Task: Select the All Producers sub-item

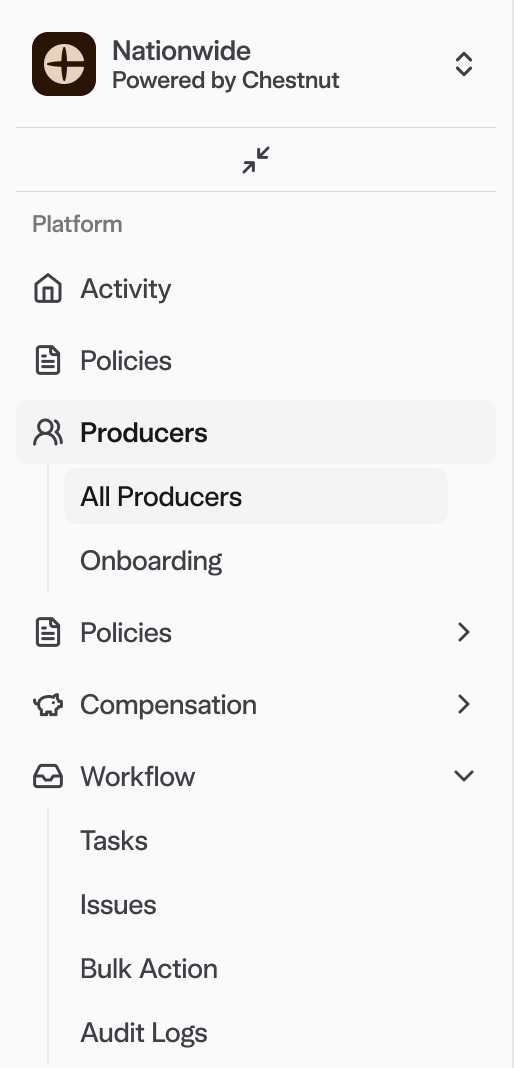Action: [256, 497]
